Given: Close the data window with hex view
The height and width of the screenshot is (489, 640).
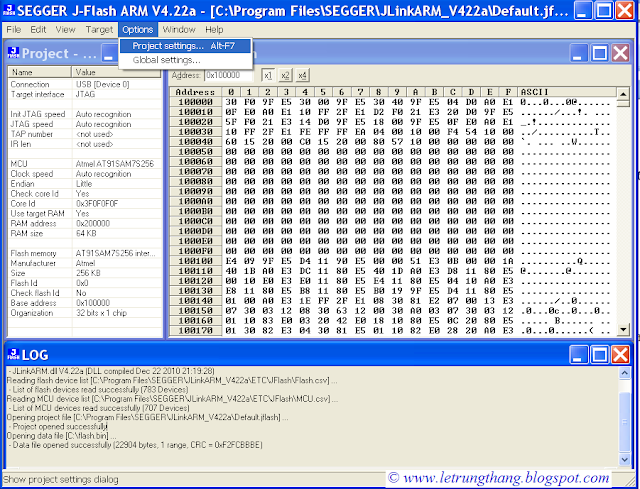Looking at the screenshot, I should point(620,53).
